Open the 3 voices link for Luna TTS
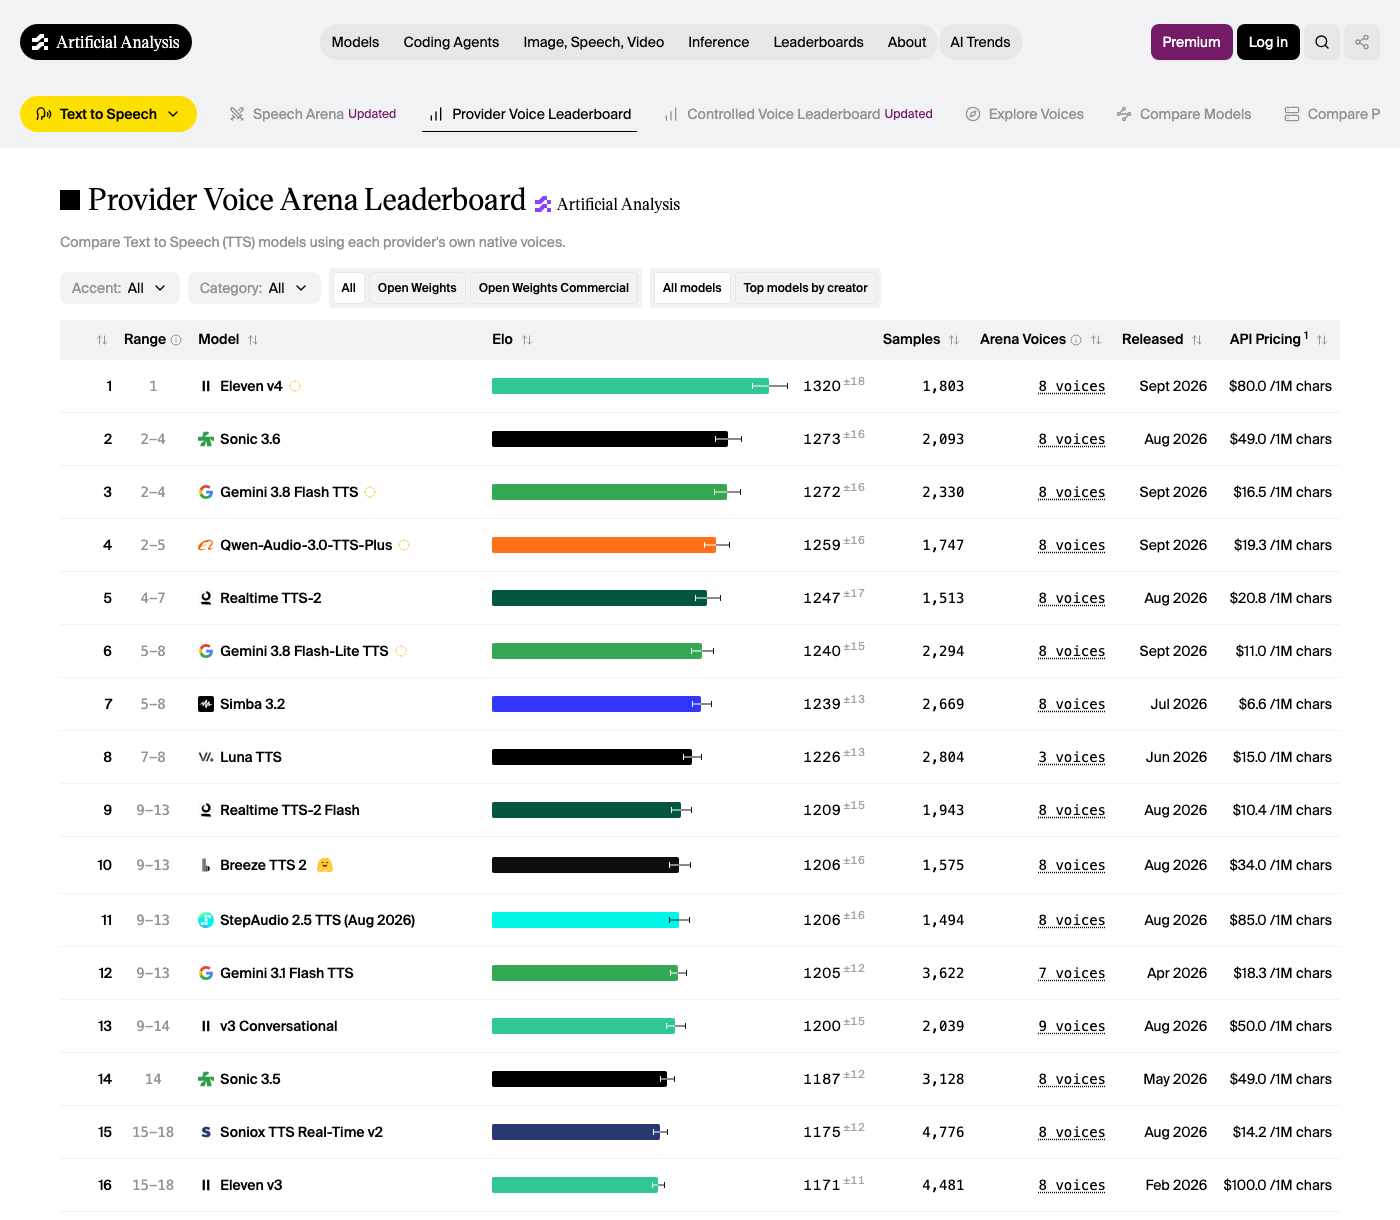This screenshot has height=1220, width=1400. (1072, 757)
